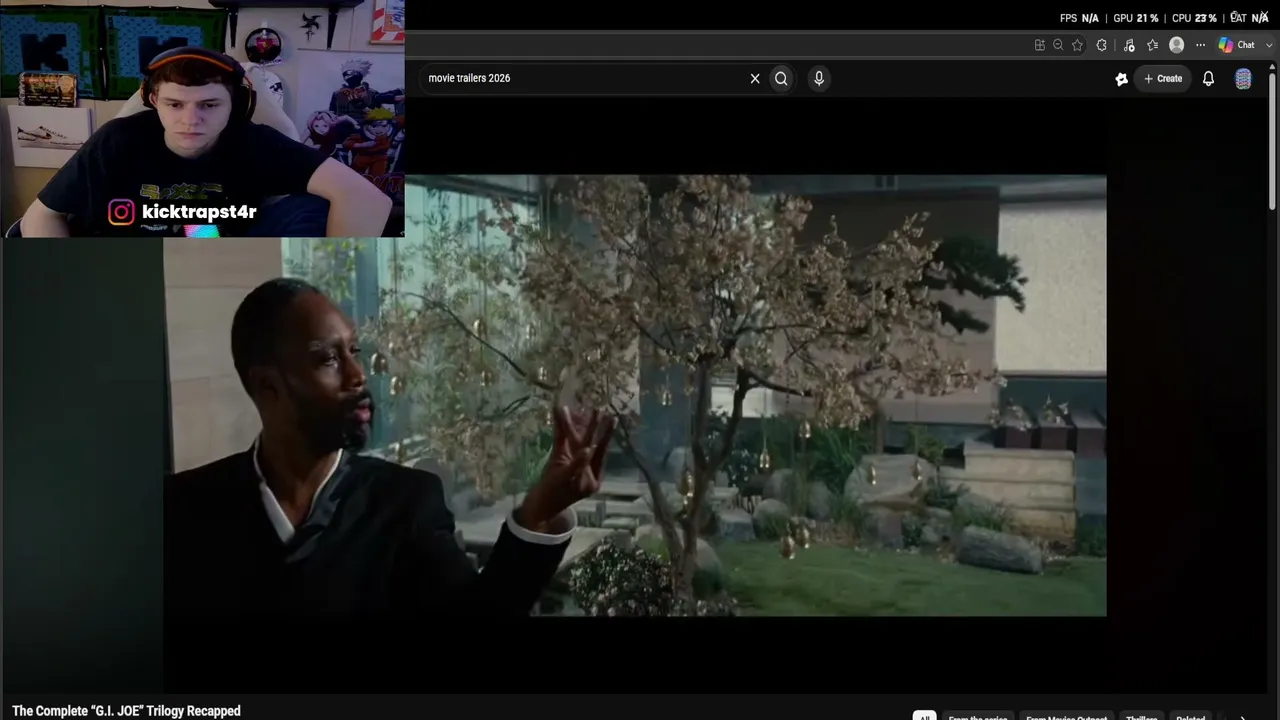The image size is (1280, 720).
Task: Show more filter chips with the right arrow
Action: [1243, 717]
